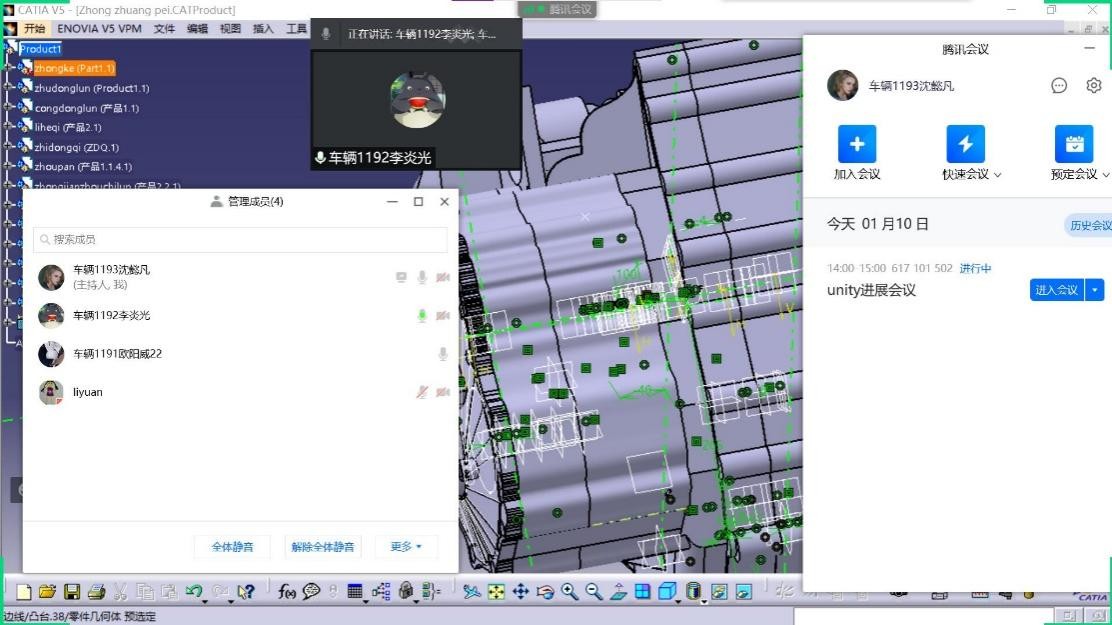Click the Formula f(x) icon
The image size is (1112, 625).
[x=287, y=592]
